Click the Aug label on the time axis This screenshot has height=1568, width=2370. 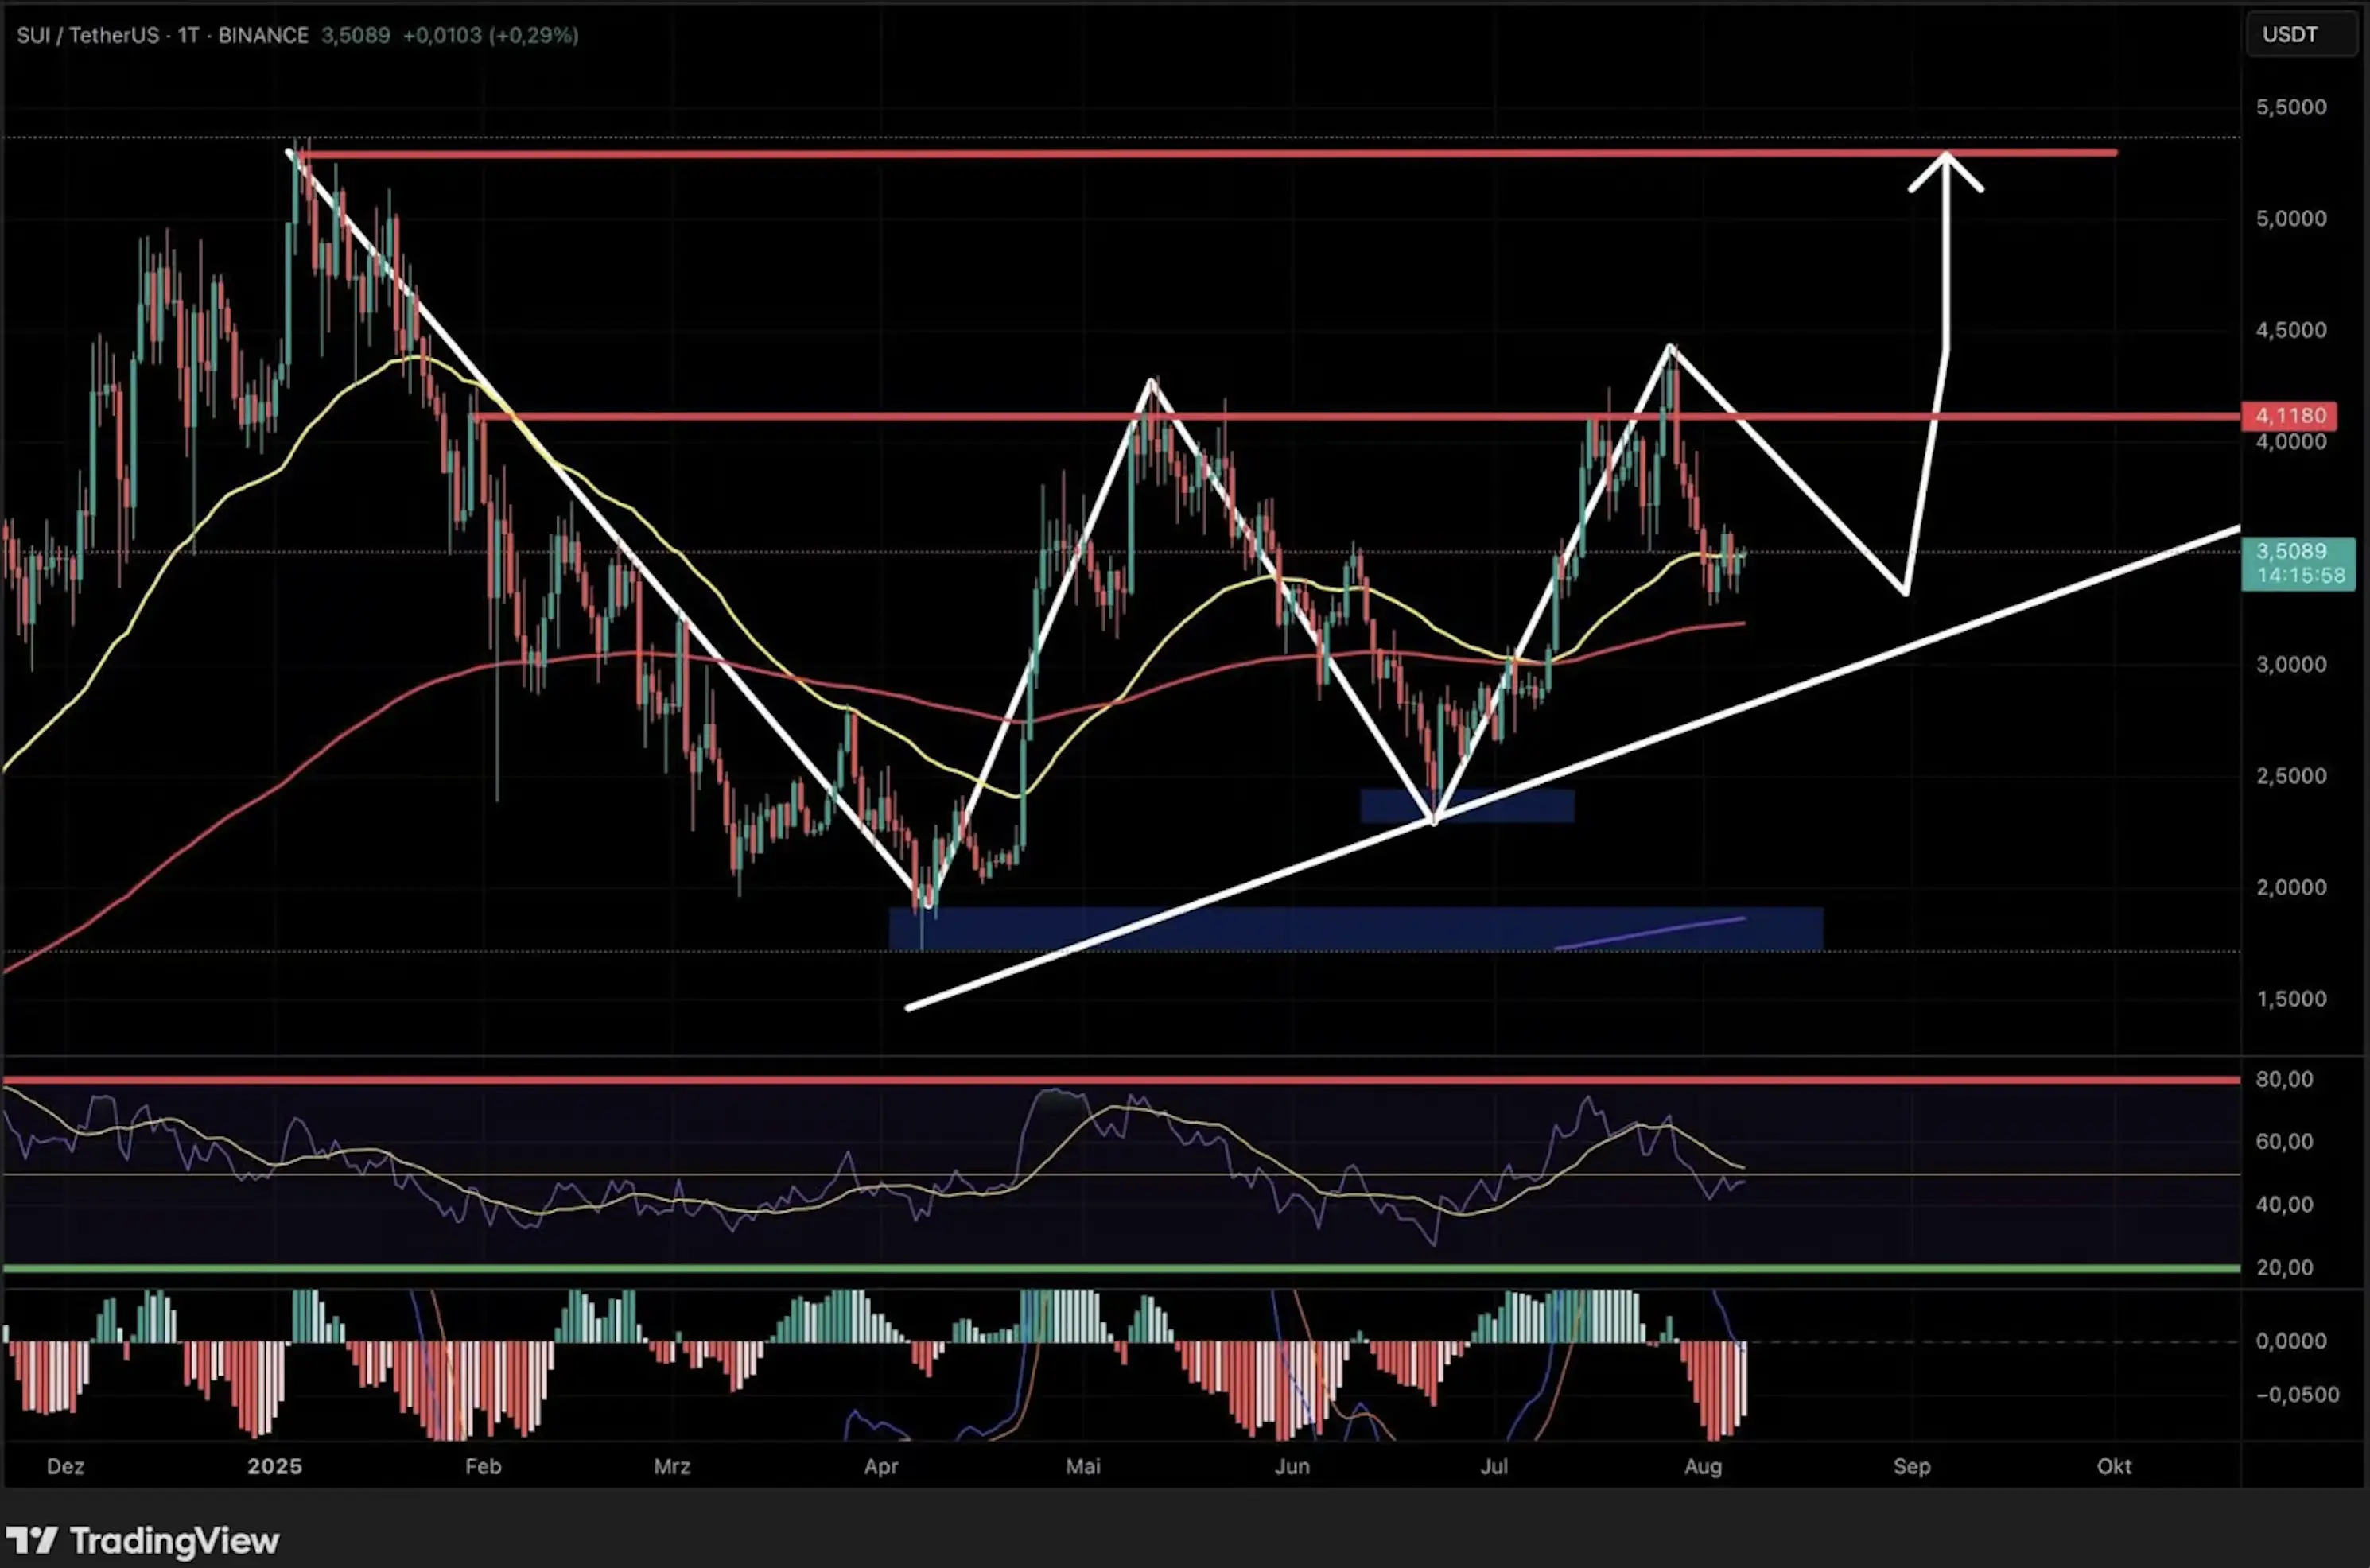pos(1704,1467)
